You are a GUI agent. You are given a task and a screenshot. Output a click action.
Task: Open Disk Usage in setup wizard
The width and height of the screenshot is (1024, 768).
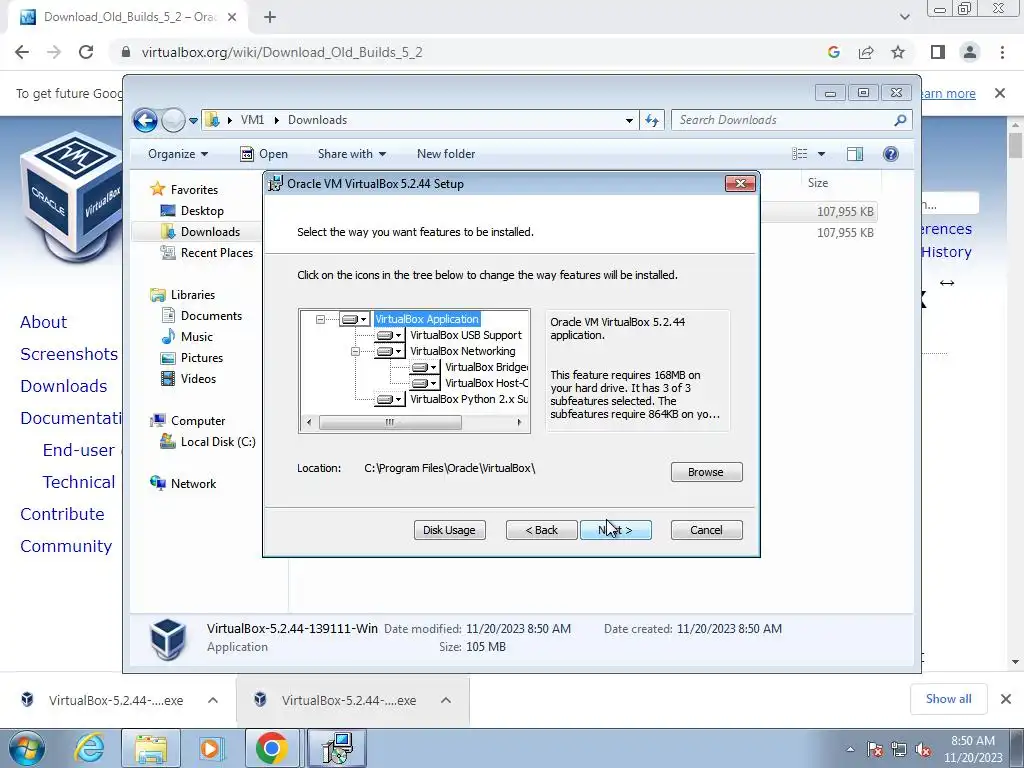(x=449, y=530)
